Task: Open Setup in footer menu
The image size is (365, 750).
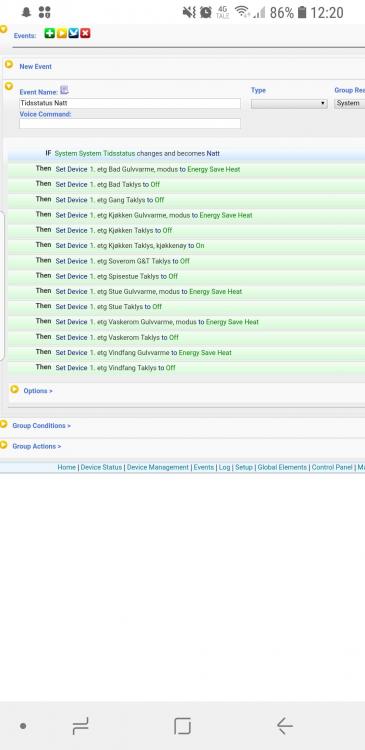Action: 243,467
